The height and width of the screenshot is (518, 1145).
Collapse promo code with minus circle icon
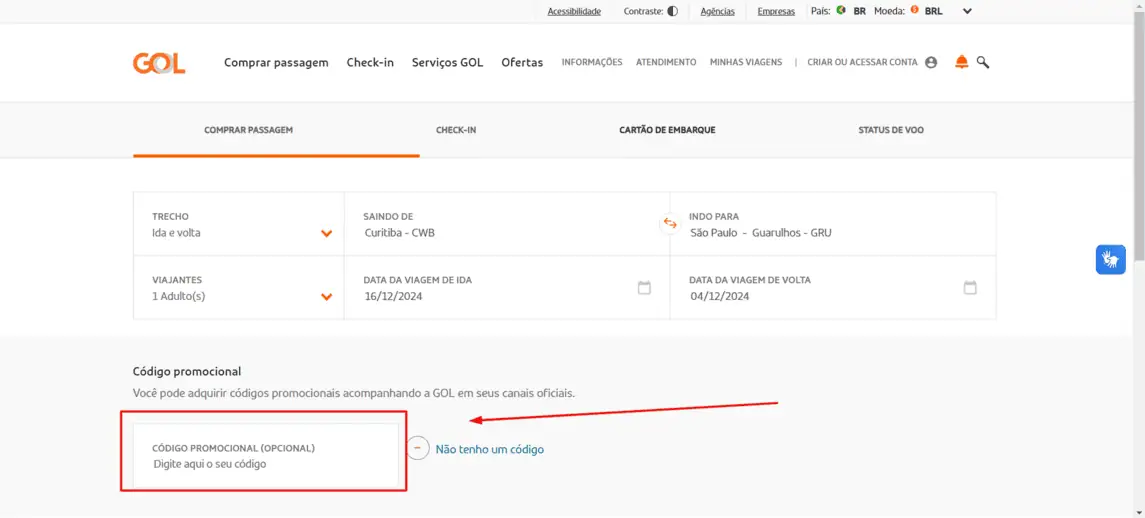click(x=418, y=447)
